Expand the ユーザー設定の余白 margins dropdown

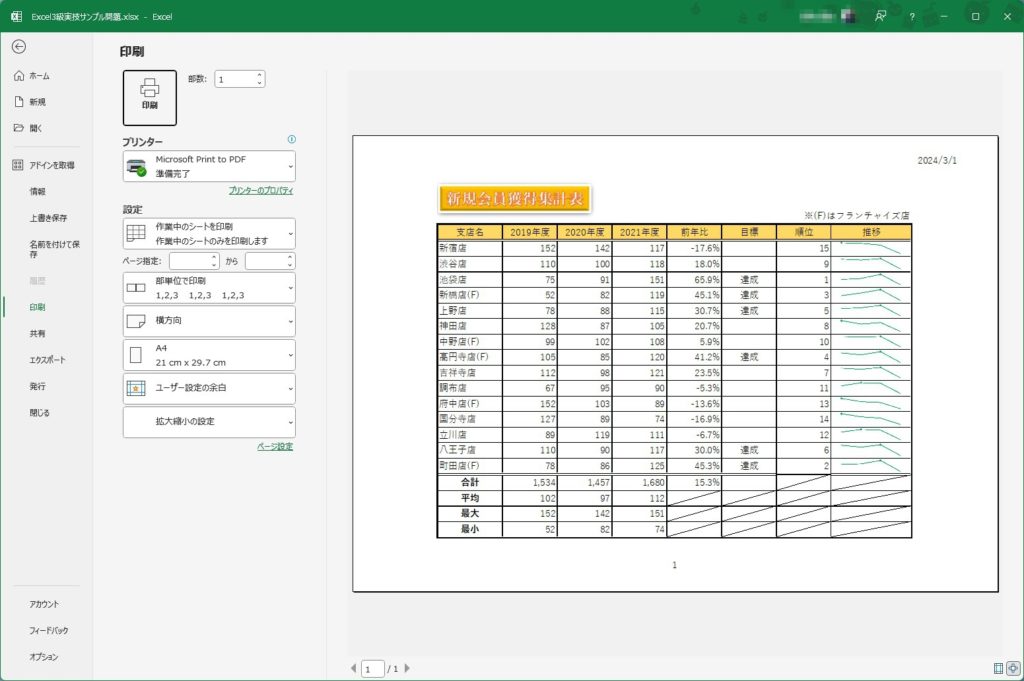209,388
